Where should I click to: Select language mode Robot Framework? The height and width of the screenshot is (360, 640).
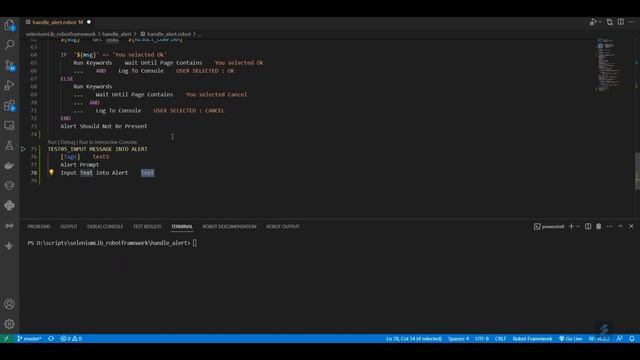532,339
